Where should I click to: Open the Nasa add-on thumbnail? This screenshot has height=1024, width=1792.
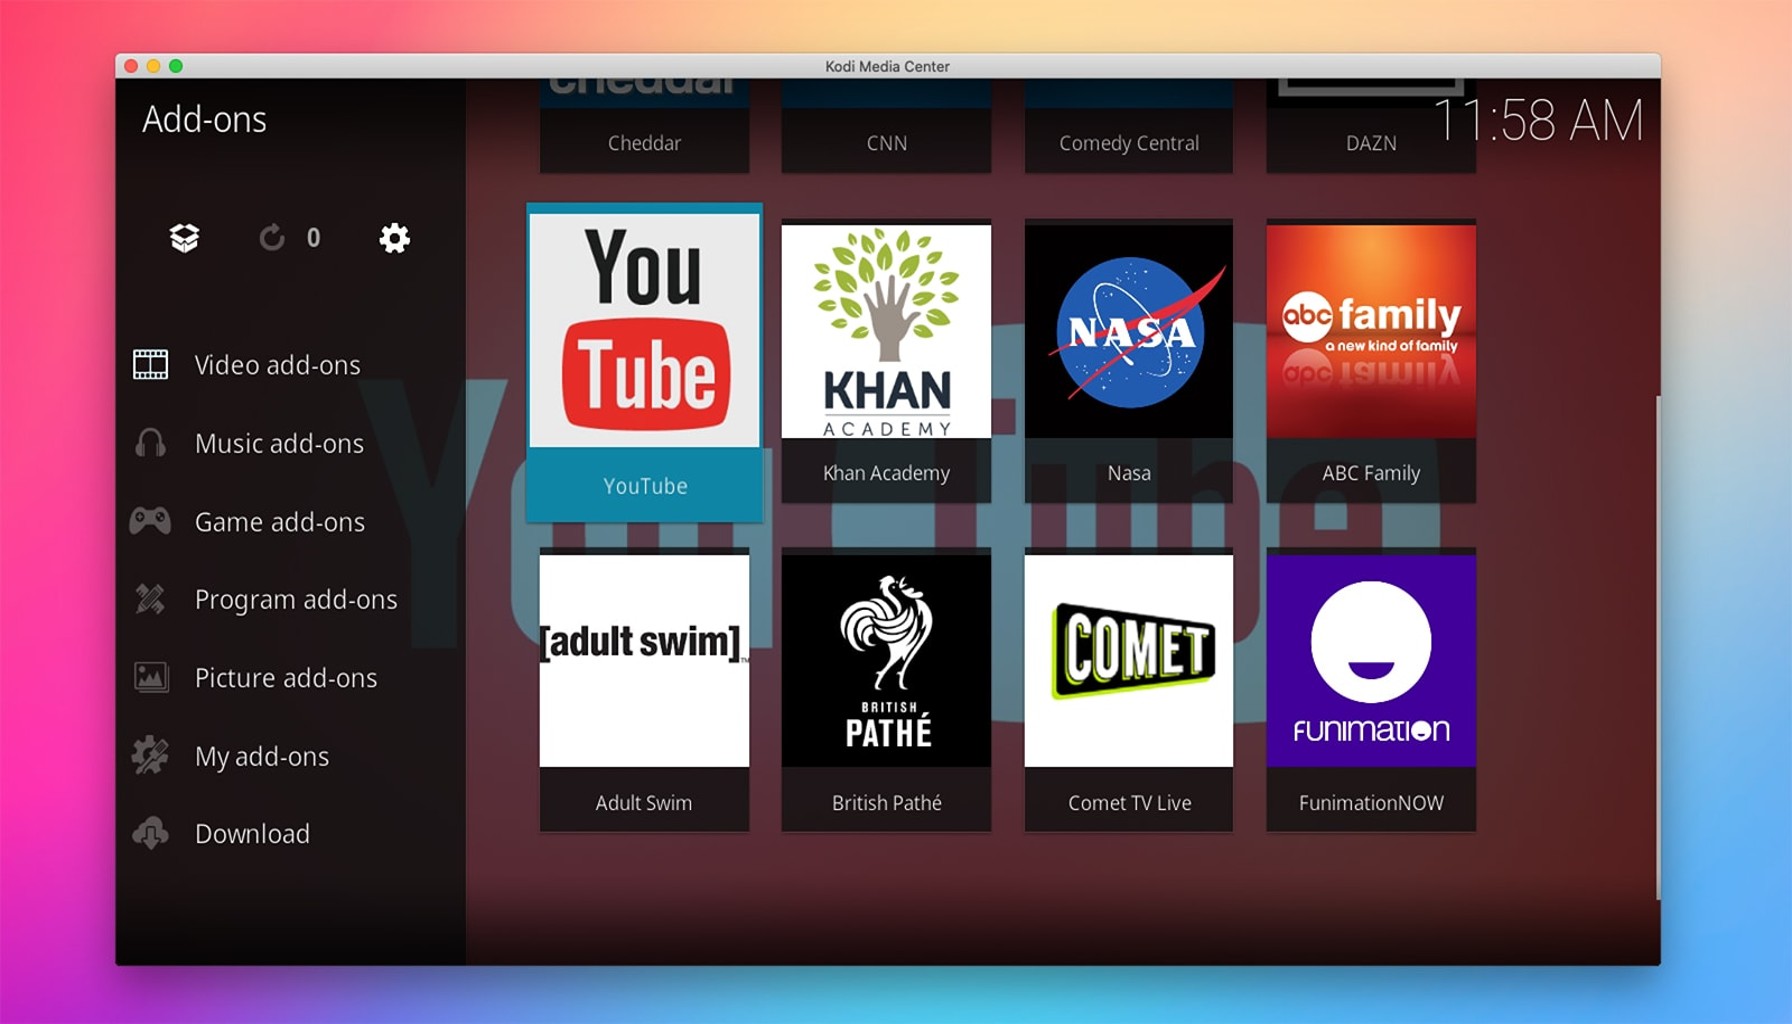pos(1129,331)
